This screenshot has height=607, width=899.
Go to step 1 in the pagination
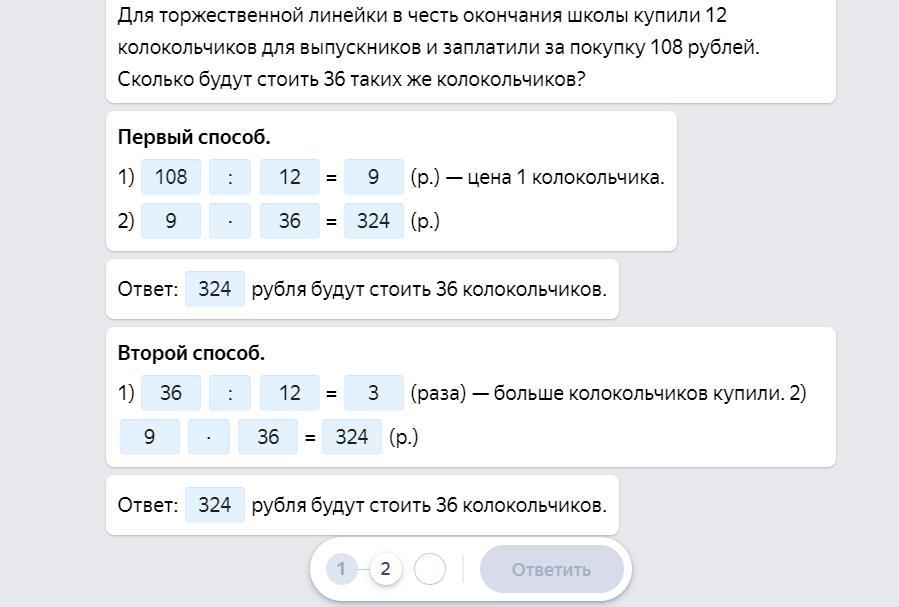pos(341,569)
